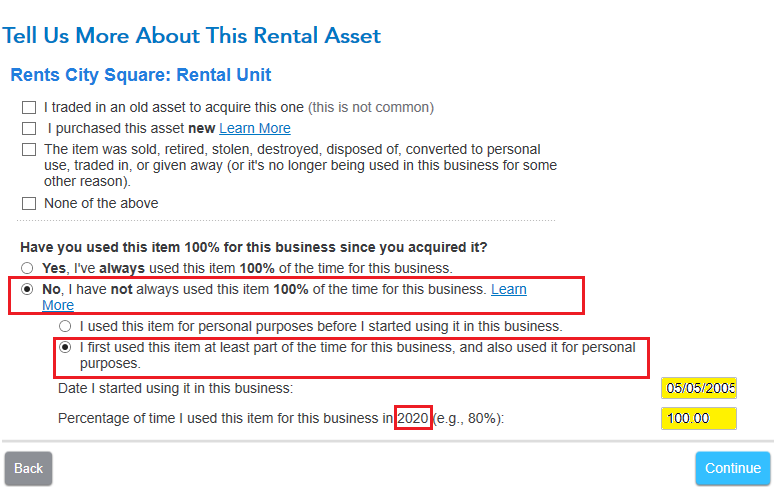Click the Percentage of time label text
Screen dimensions: 782x487
[x=225, y=418]
